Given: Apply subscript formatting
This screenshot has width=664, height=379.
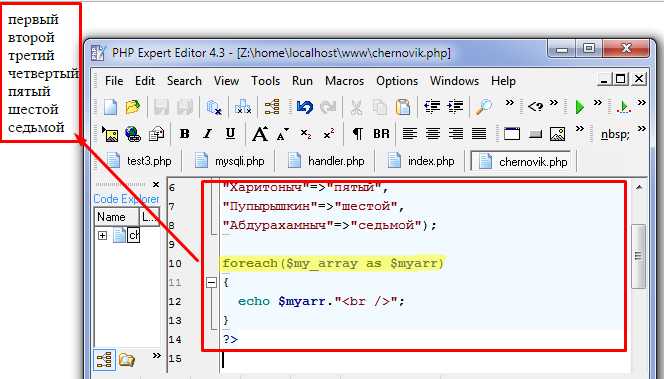Looking at the screenshot, I should 306,134.
